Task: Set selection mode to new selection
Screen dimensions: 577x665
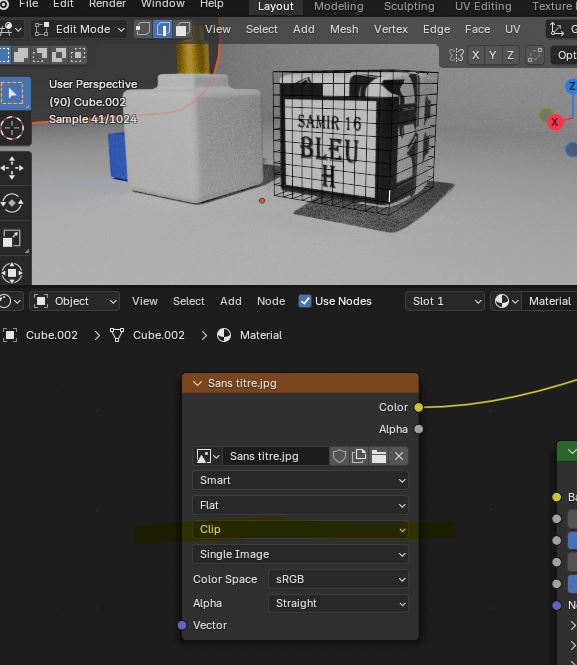Action: (x=4, y=55)
